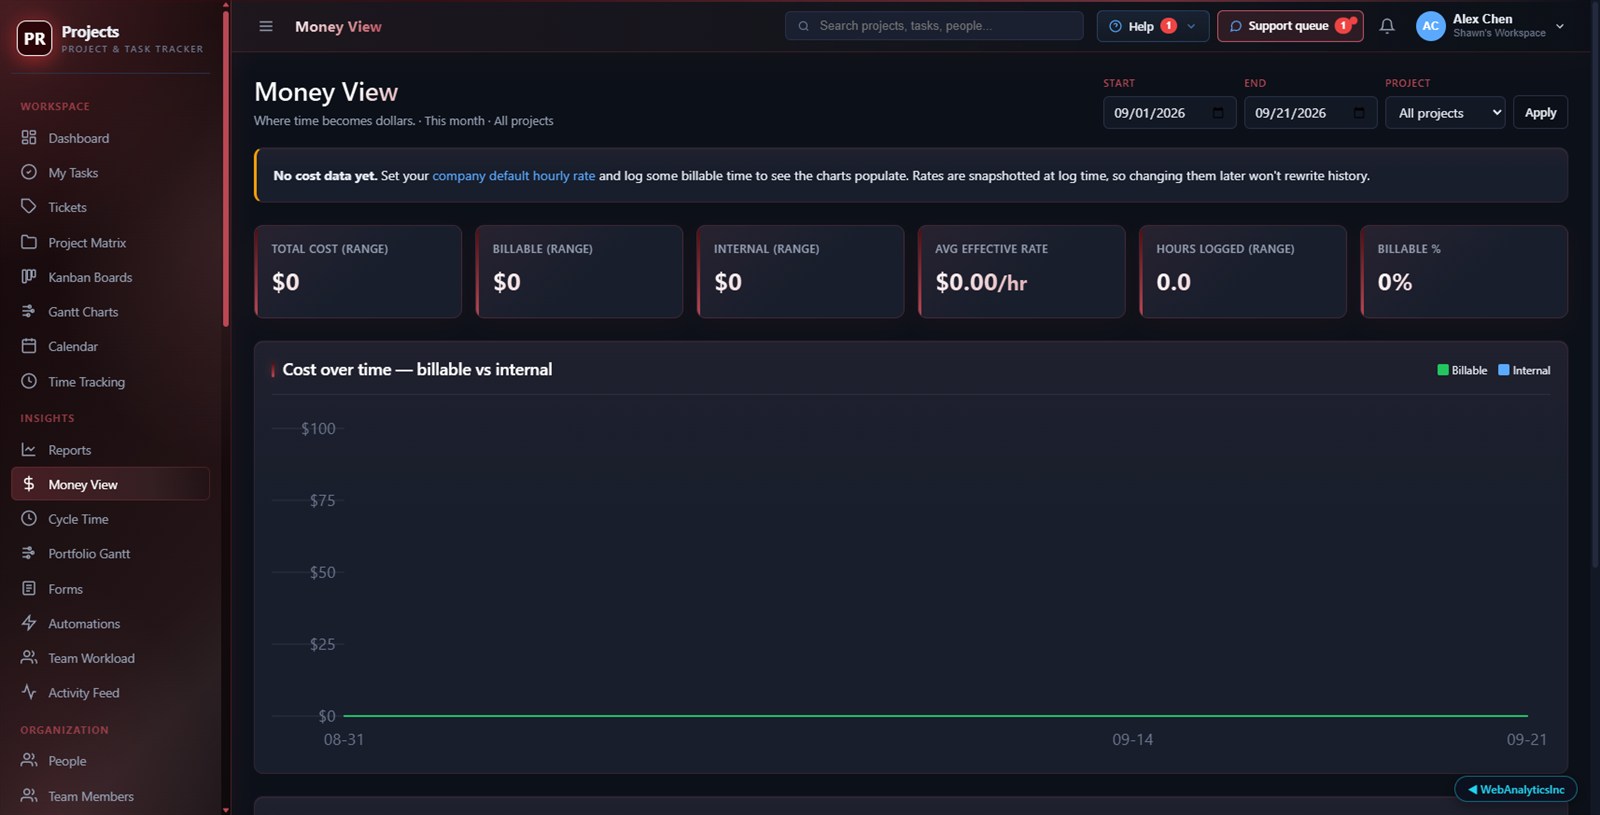Click the Gantt Charts icon
The image size is (1600, 815).
[x=29, y=311]
